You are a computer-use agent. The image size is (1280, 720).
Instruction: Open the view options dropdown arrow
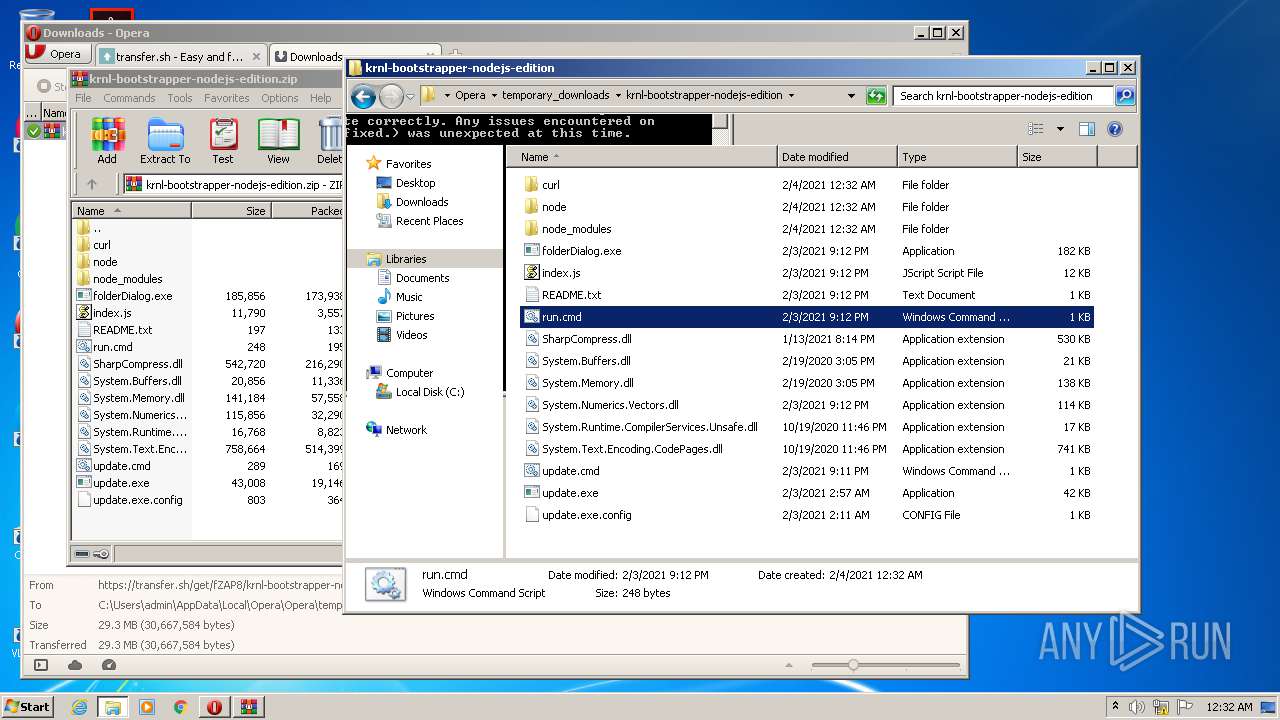click(1060, 129)
